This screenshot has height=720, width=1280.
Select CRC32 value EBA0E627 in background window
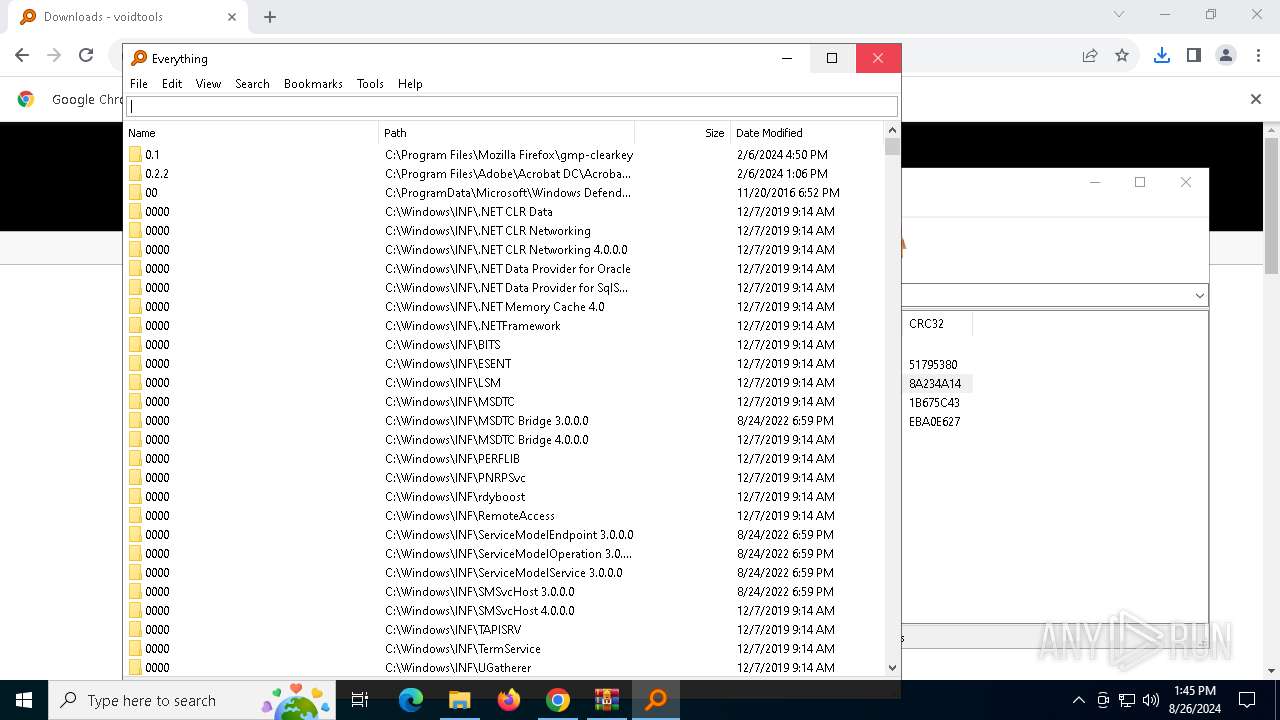[934, 422]
